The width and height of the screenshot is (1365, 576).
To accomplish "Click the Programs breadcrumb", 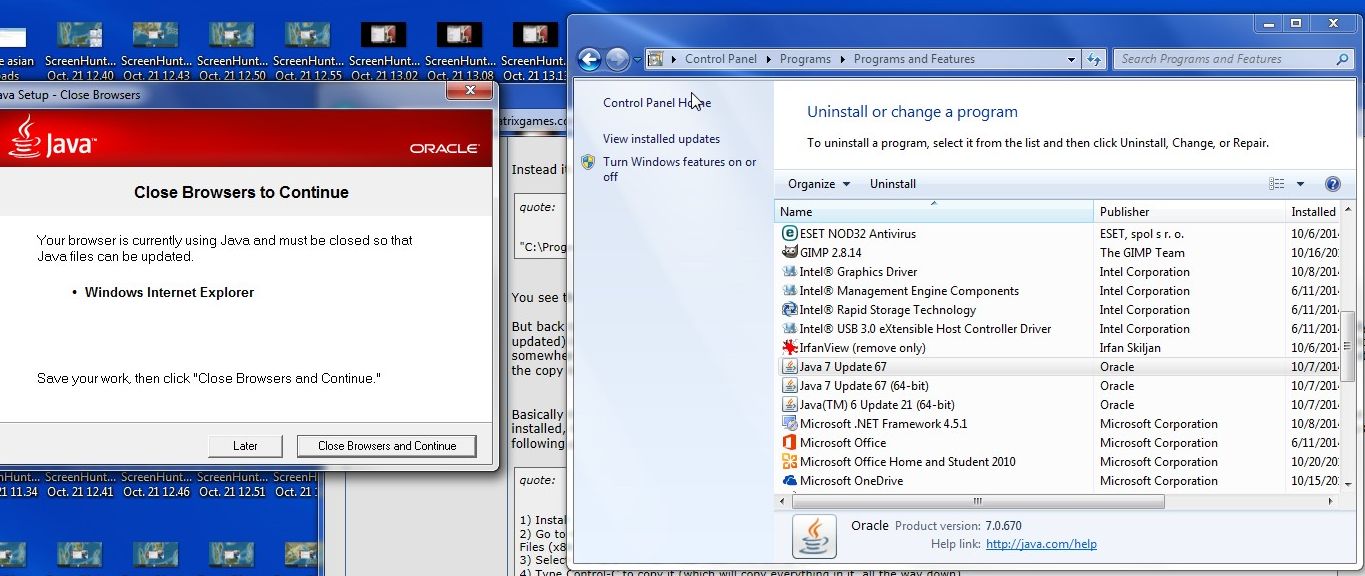I will coord(805,59).
